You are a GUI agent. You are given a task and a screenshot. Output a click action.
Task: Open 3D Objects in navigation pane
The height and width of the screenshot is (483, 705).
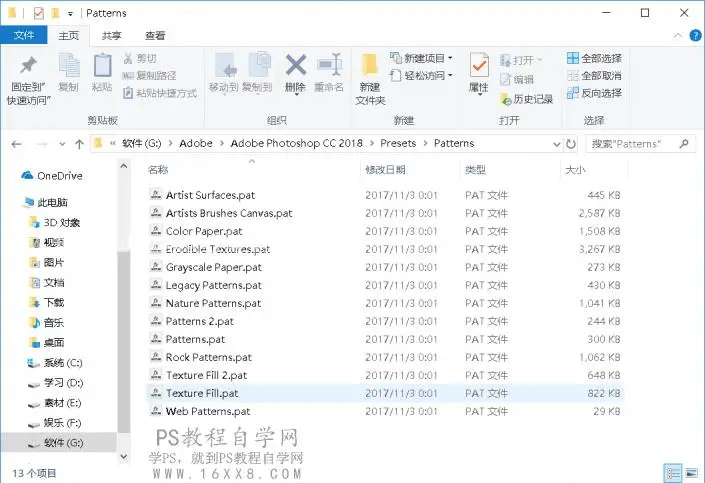[x=54, y=223]
